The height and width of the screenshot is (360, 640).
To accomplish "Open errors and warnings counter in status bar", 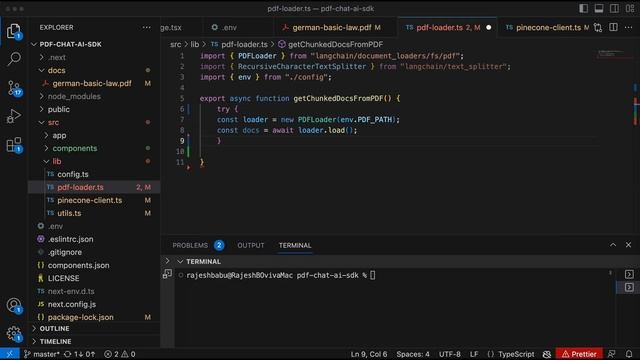I will pyautogui.click(x=120, y=354).
